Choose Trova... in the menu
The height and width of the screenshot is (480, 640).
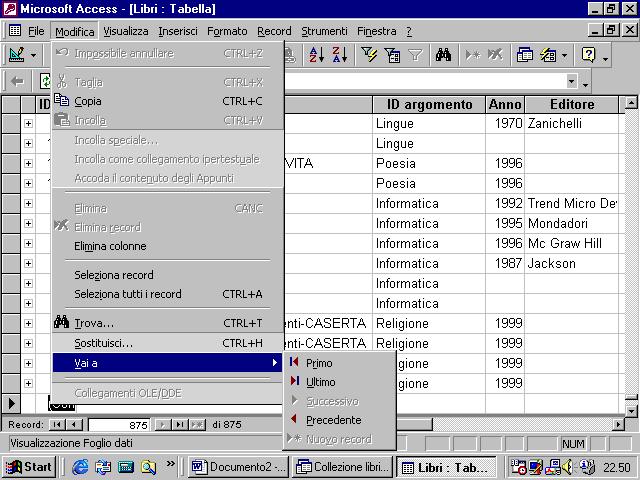coord(167,323)
